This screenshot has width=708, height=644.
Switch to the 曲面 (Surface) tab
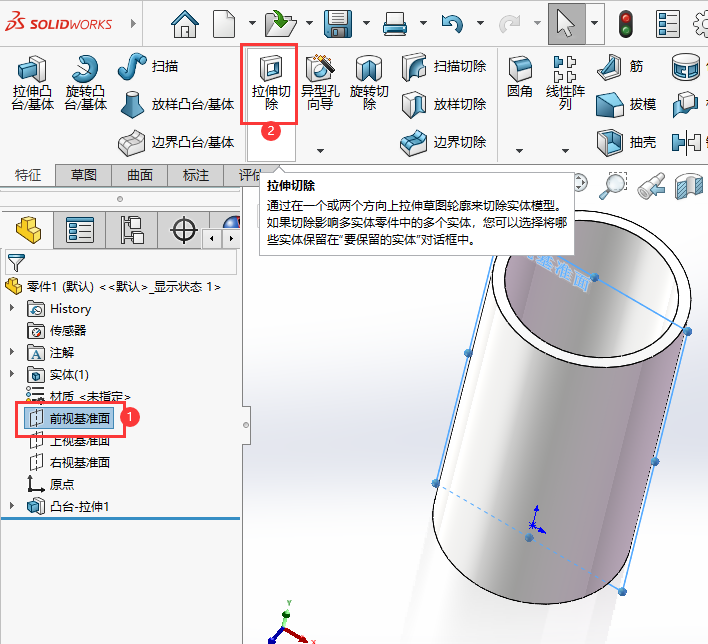pos(140,175)
